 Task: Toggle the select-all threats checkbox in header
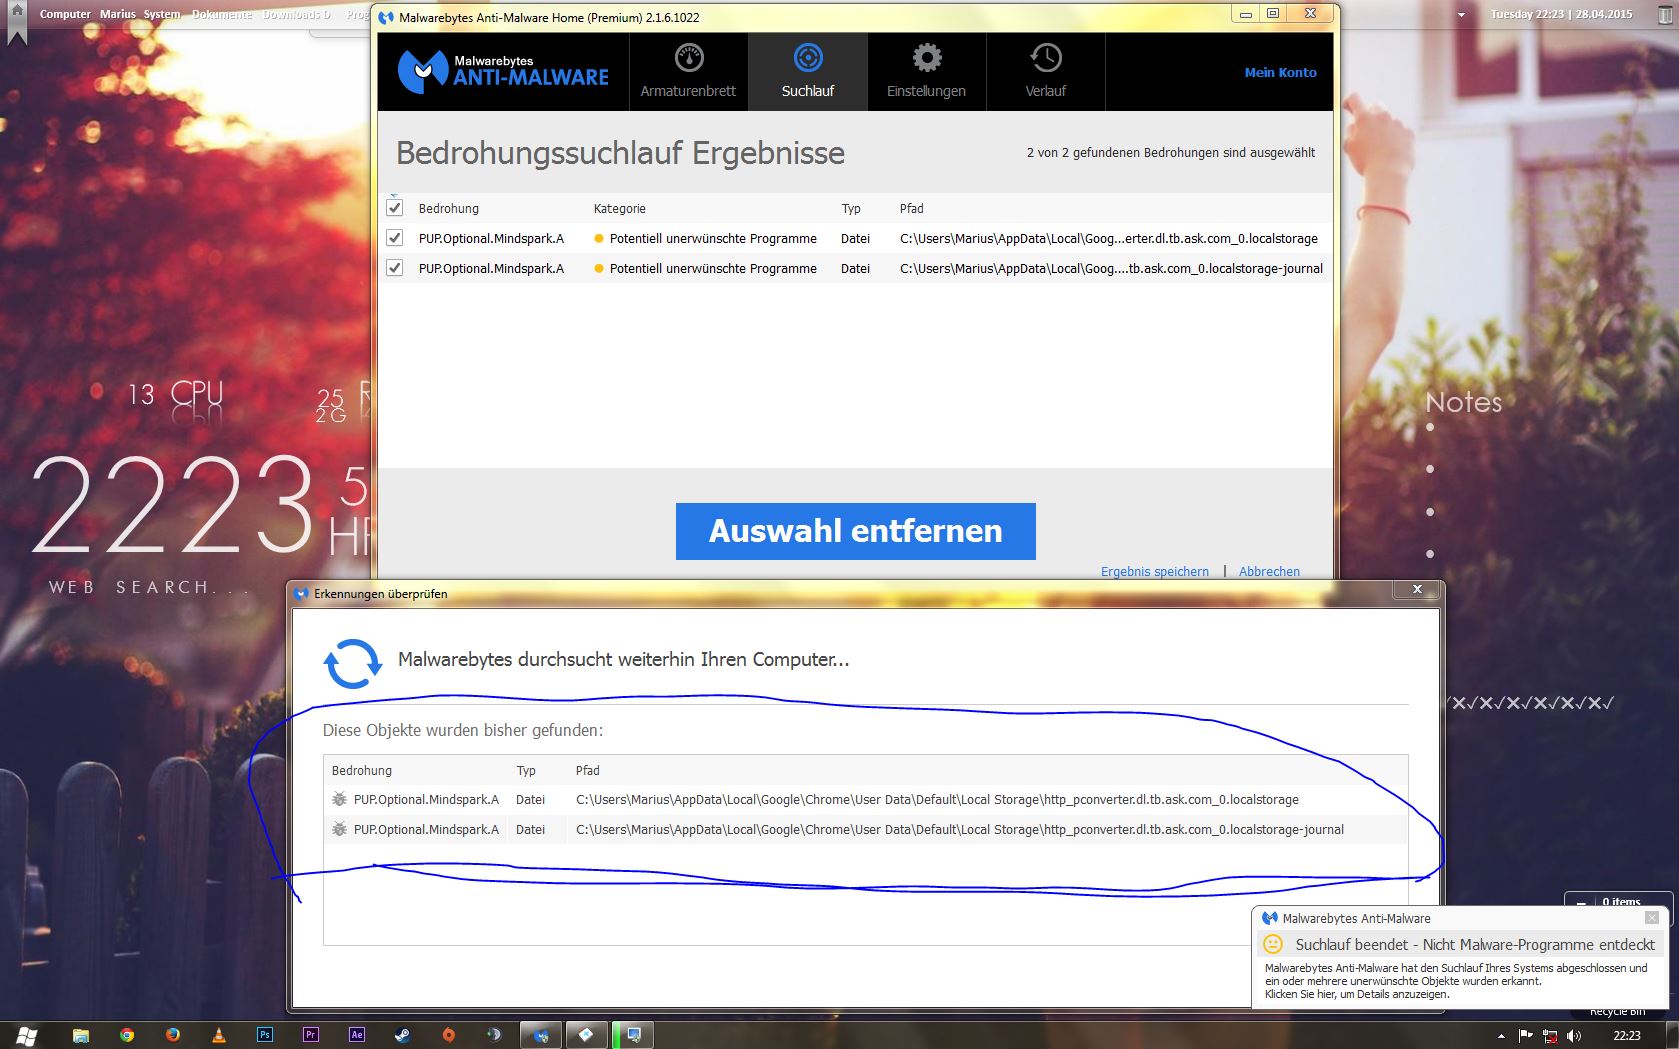pos(395,208)
